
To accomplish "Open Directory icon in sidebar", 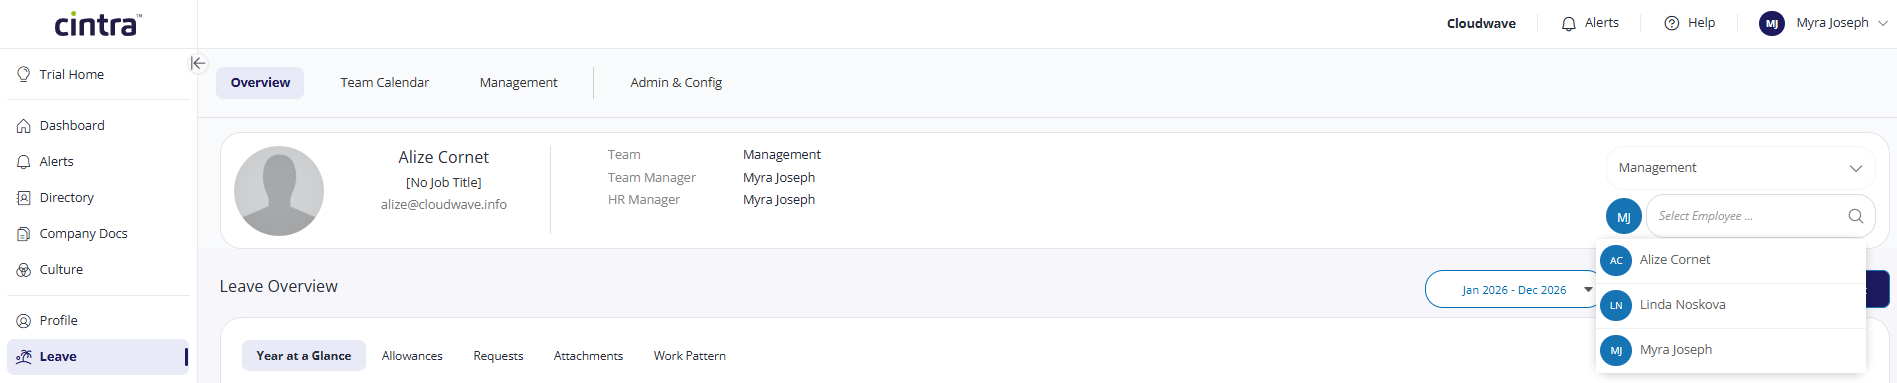I will (24, 198).
